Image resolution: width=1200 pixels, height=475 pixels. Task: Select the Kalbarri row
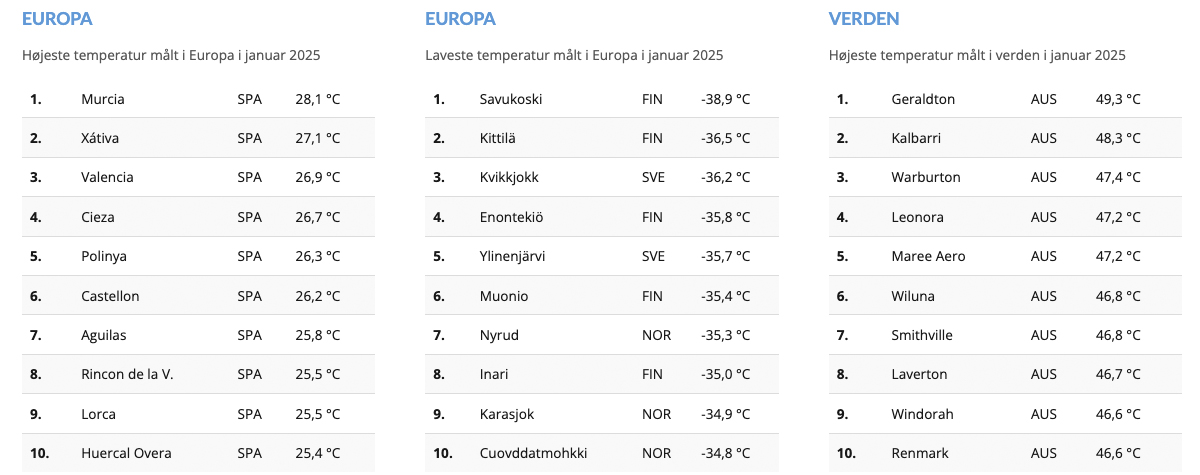(1005, 138)
